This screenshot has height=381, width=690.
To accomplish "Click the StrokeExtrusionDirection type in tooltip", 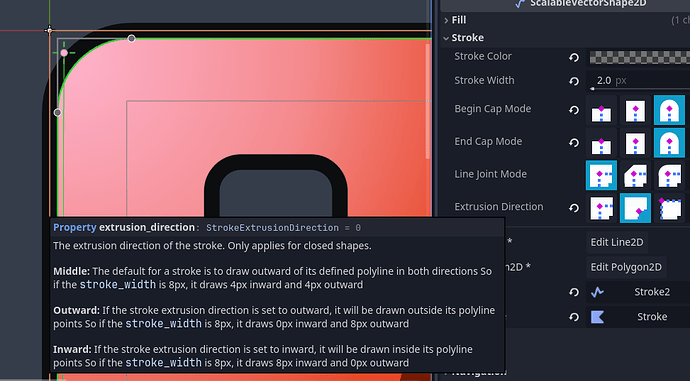I will (272, 228).
